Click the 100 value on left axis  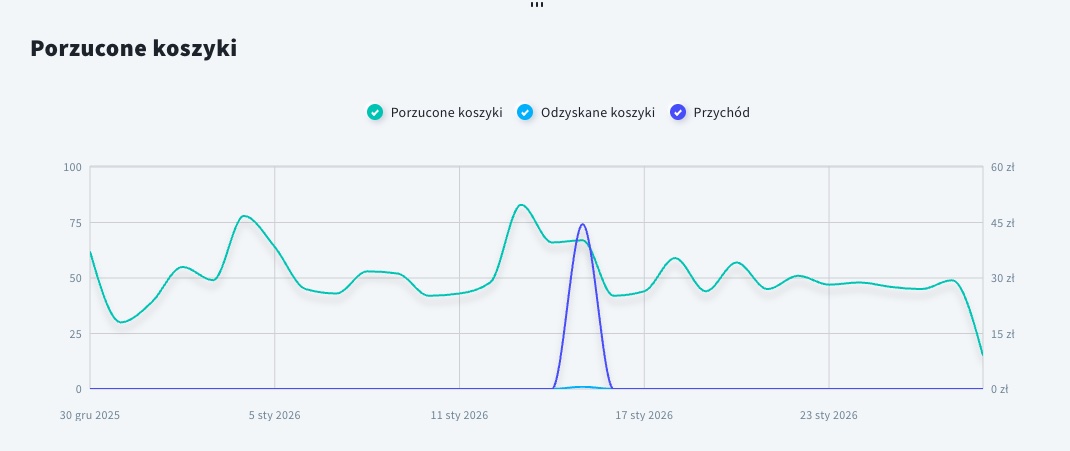pyautogui.click(x=71, y=167)
